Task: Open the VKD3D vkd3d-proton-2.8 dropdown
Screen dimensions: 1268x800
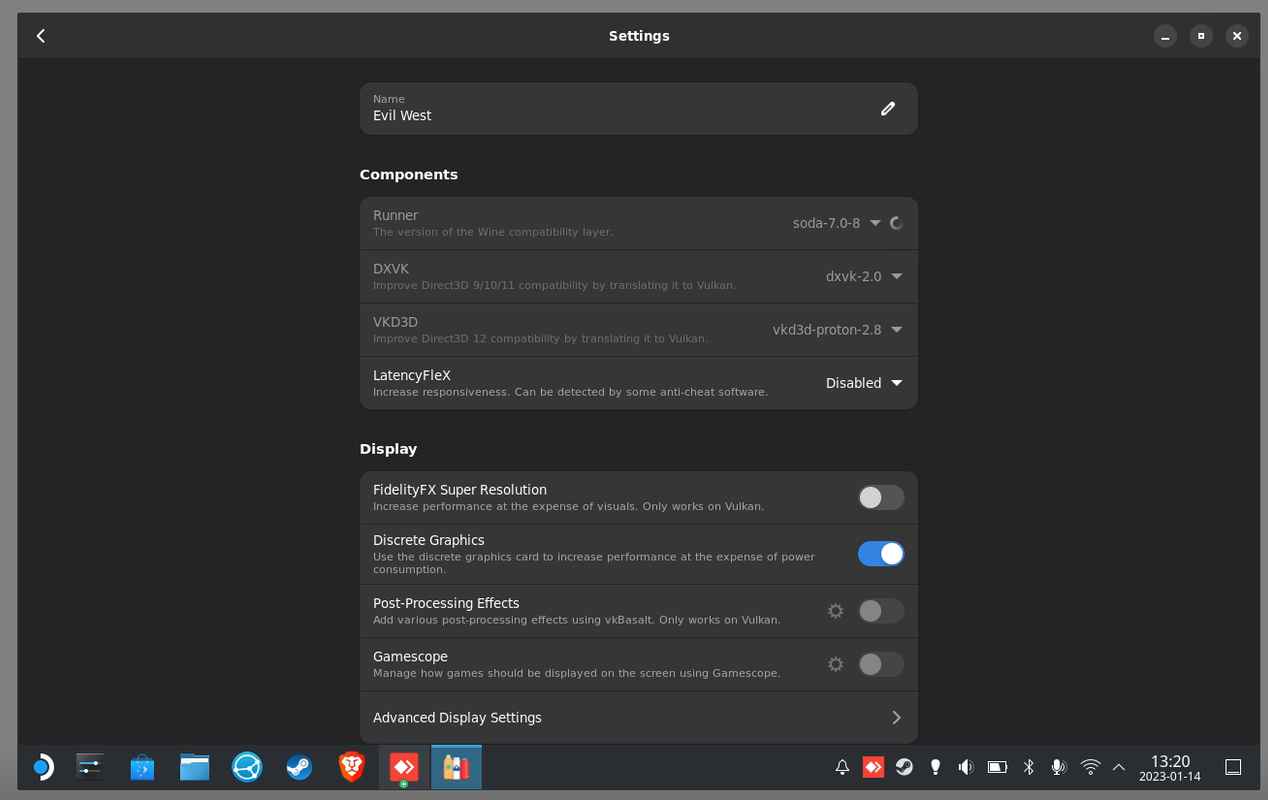Action: pyautogui.click(x=838, y=330)
